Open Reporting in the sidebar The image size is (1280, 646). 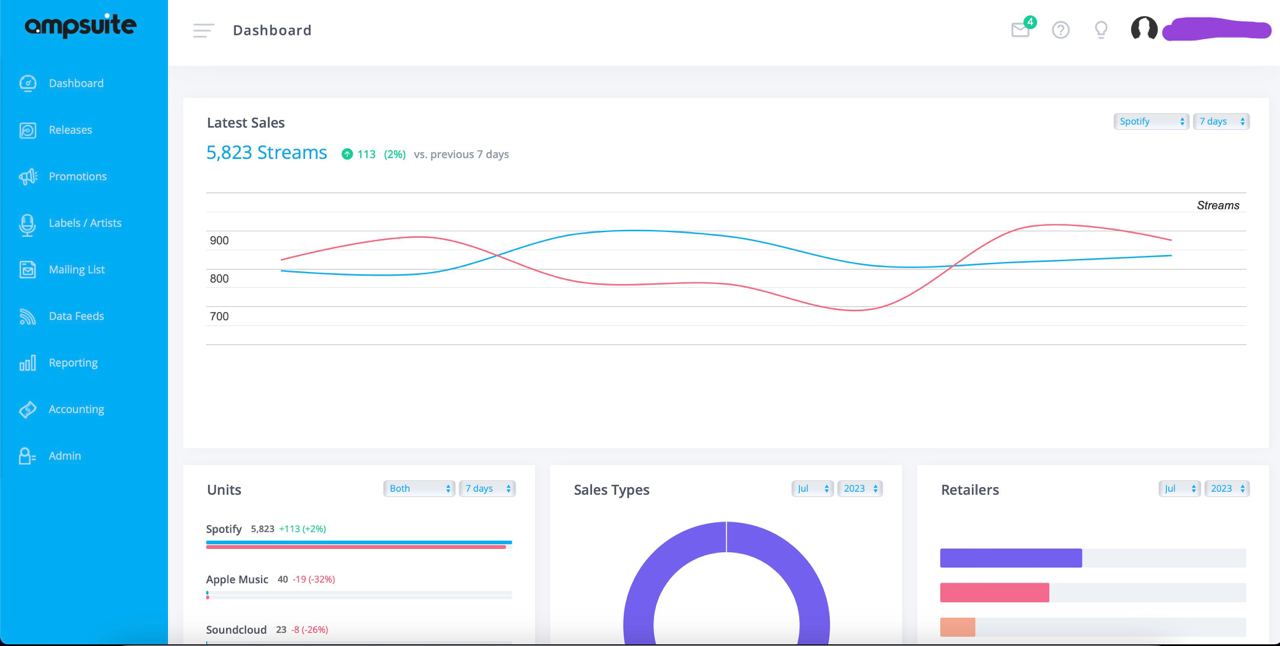(73, 363)
